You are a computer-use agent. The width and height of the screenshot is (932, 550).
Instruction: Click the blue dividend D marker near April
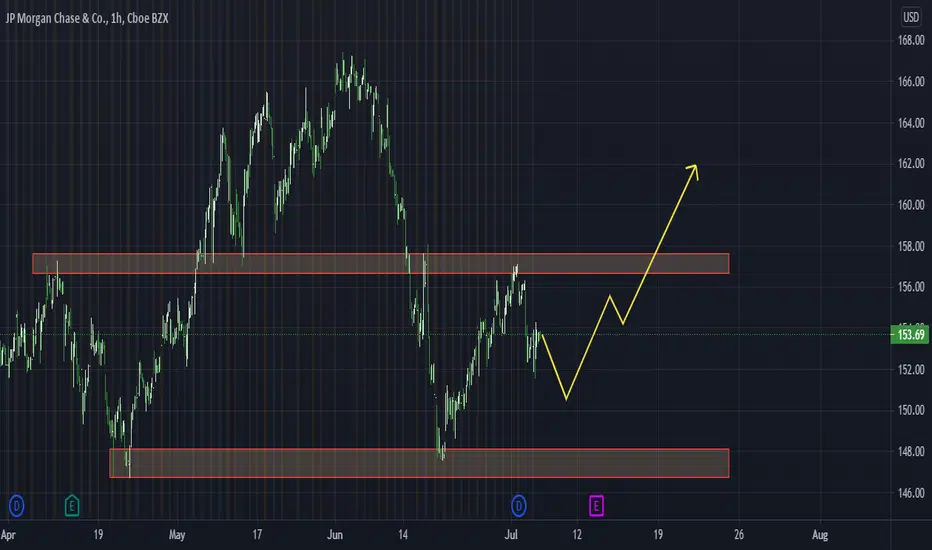click(17, 506)
